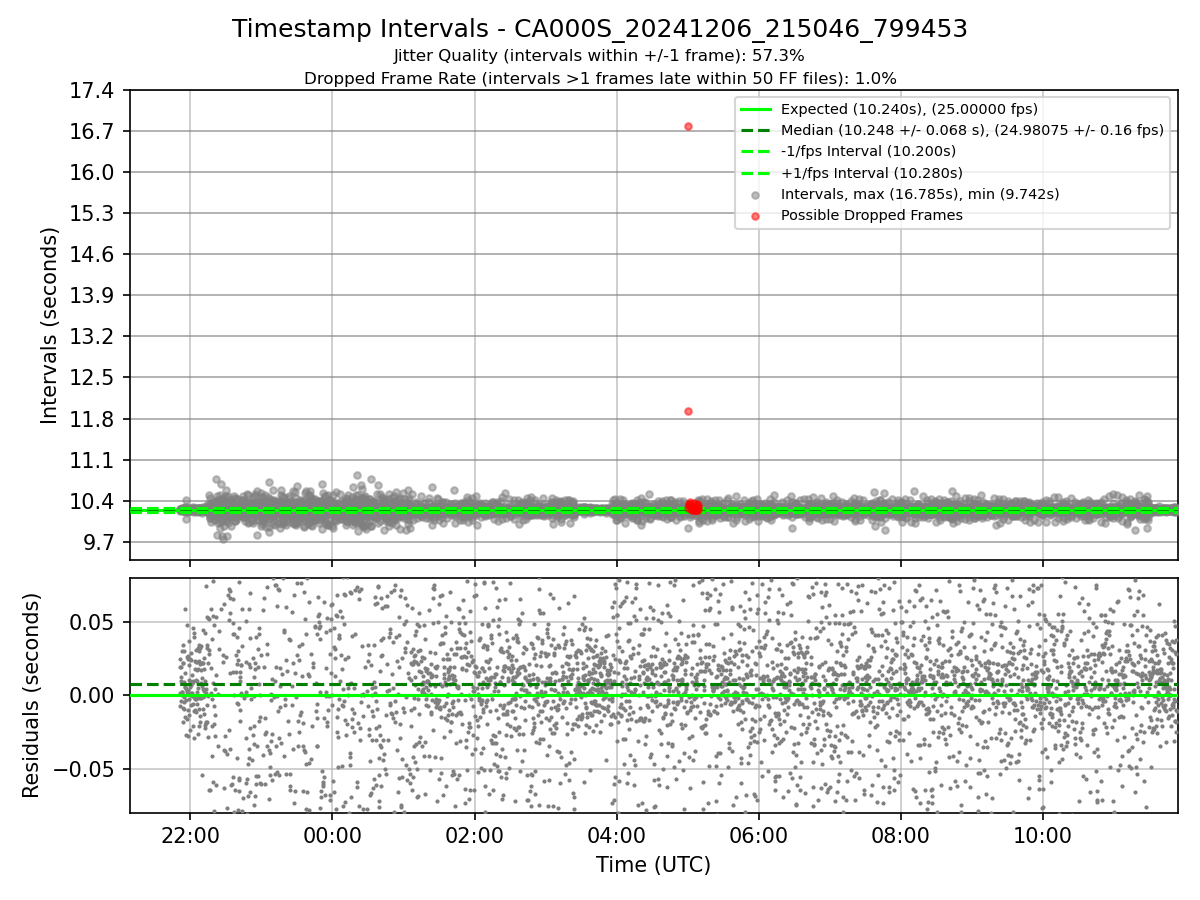
Task: Click the 02:00 time tick label
Action: 474,834
